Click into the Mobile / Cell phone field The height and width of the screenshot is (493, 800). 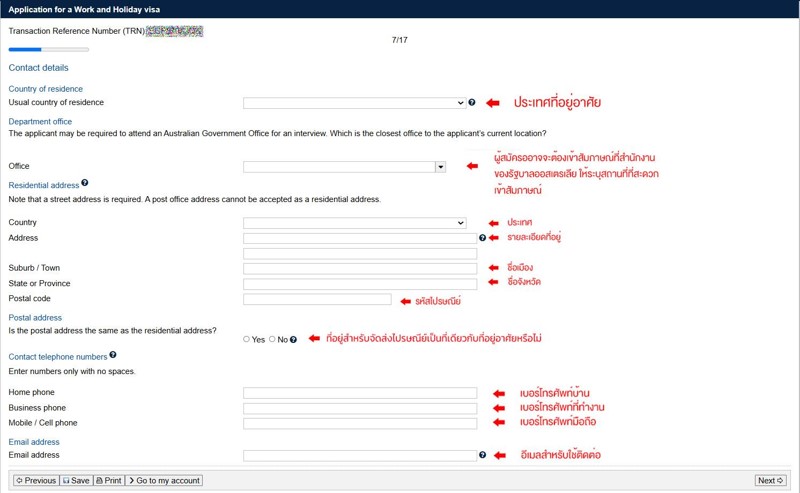[x=360, y=424]
